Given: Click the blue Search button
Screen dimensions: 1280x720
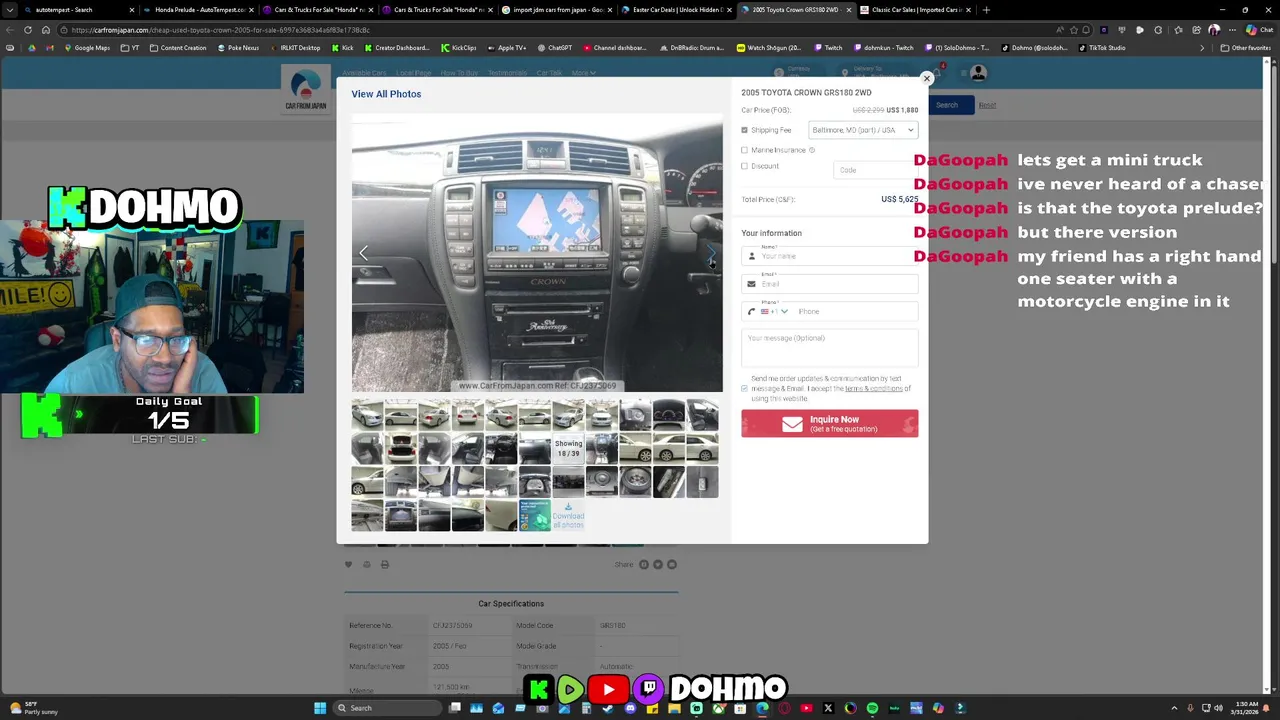Looking at the screenshot, I should pyautogui.click(x=947, y=105).
